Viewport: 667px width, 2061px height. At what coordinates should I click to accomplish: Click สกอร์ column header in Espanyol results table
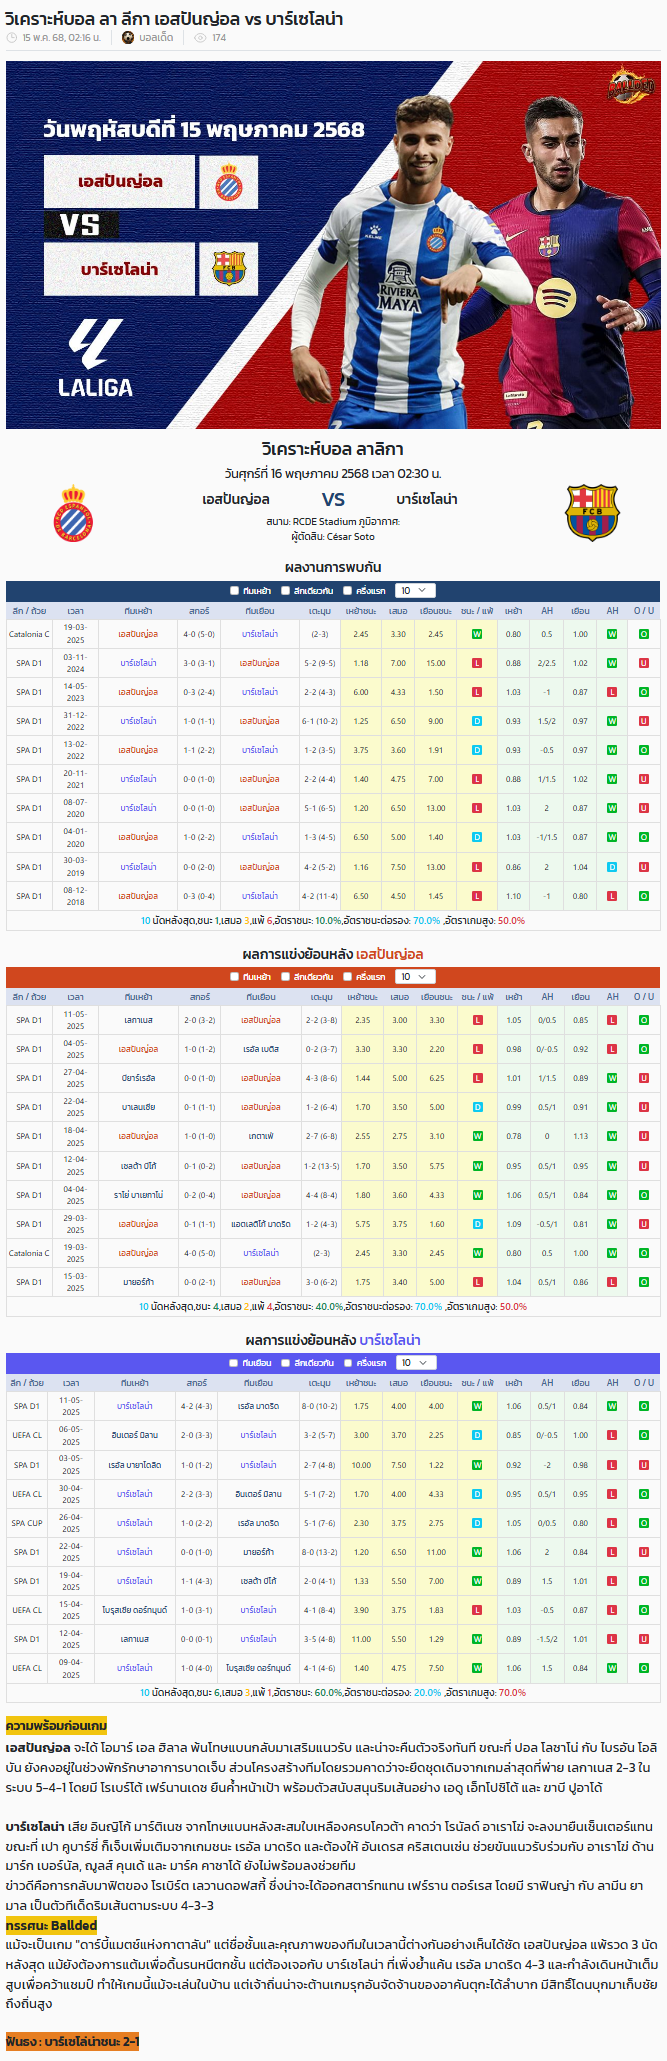pyautogui.click(x=199, y=997)
